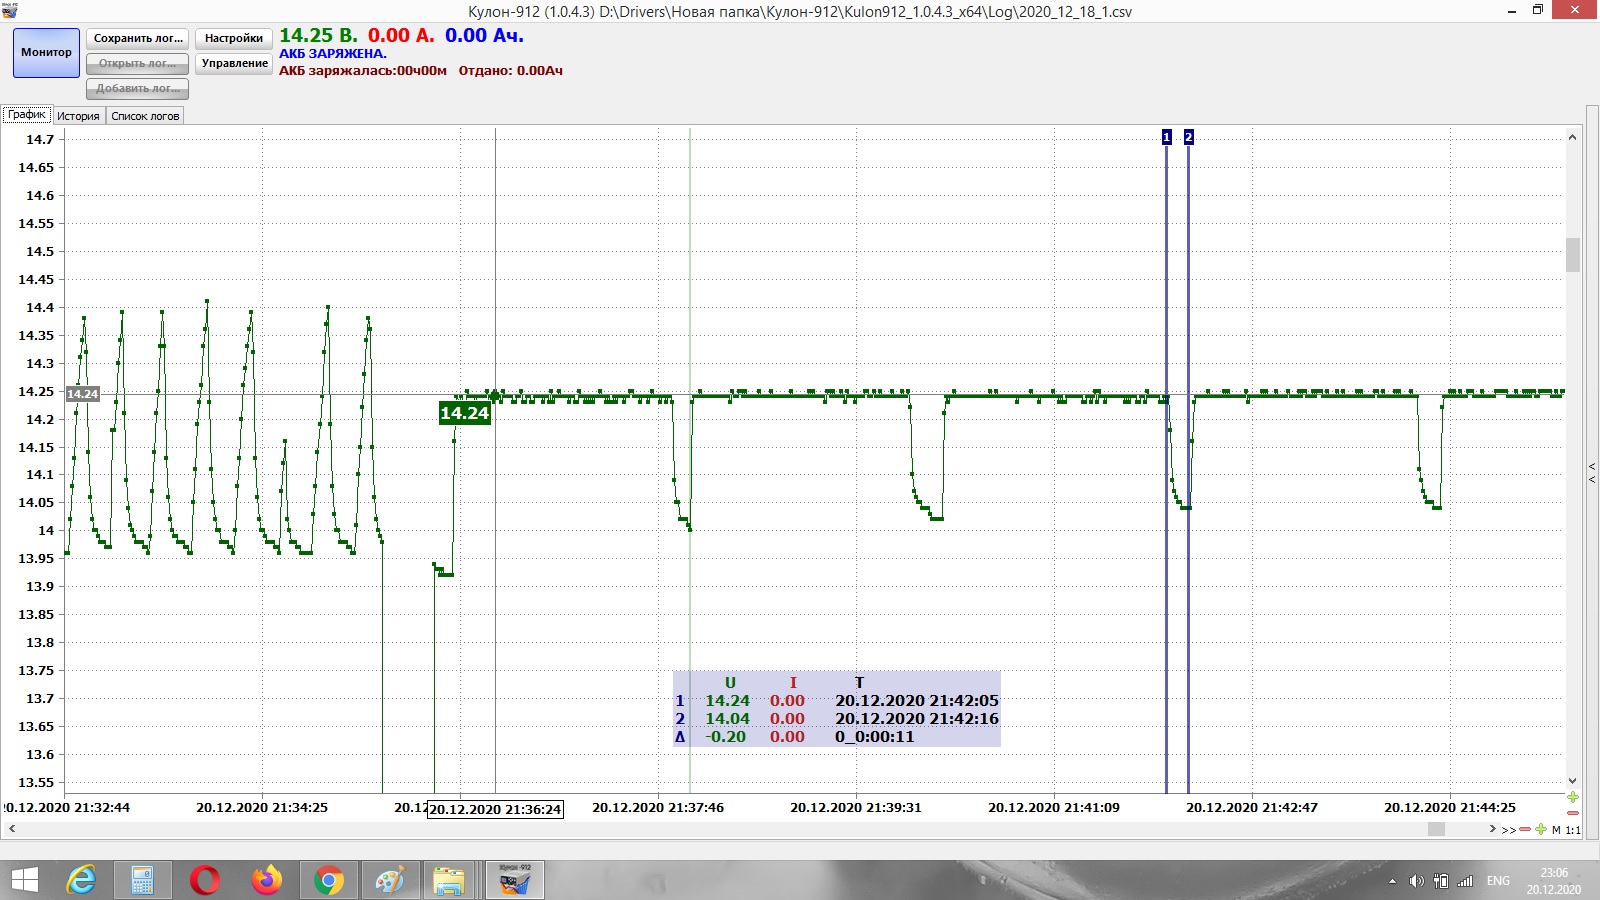The width and height of the screenshot is (1600, 900).
Task: Click the red vertical zoom-out minus icon
Action: coord(1573,812)
